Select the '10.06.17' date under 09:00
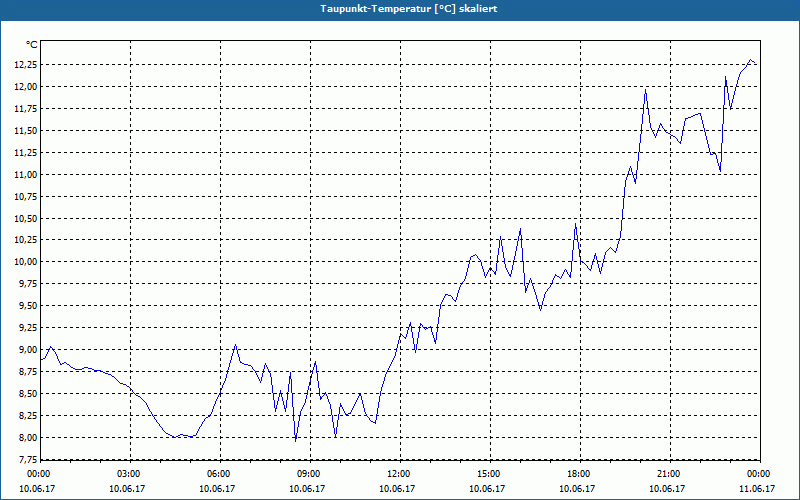Viewport: 800px width, 500px height. click(x=307, y=488)
